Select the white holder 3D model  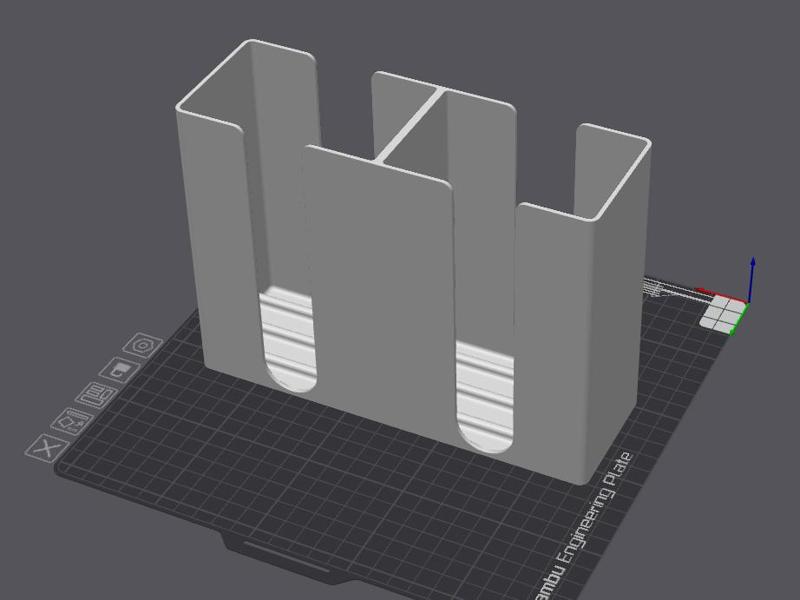(413, 260)
